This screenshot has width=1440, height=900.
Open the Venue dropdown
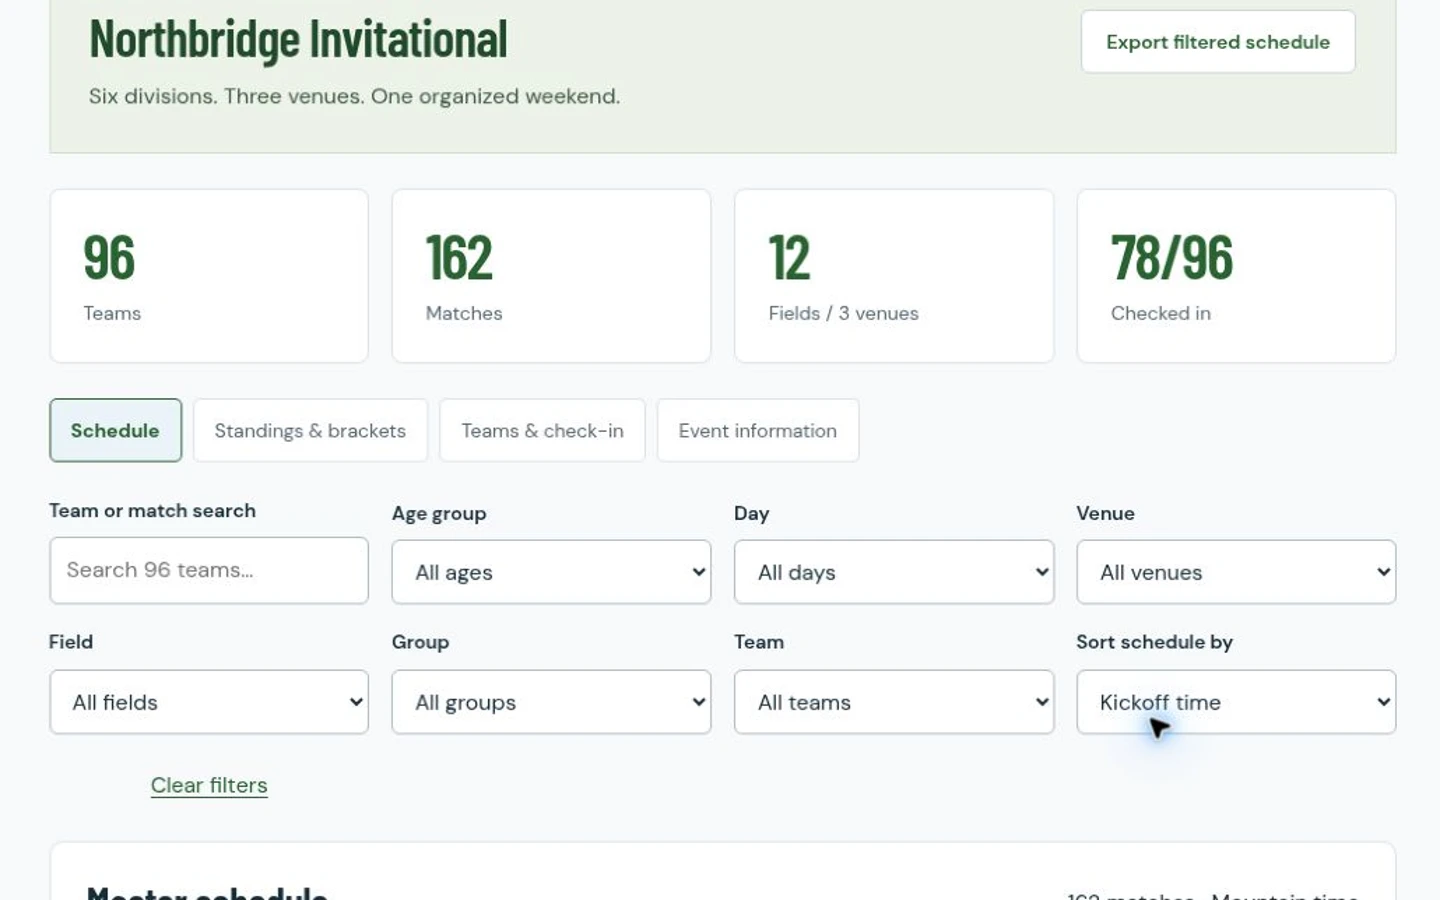click(1236, 572)
